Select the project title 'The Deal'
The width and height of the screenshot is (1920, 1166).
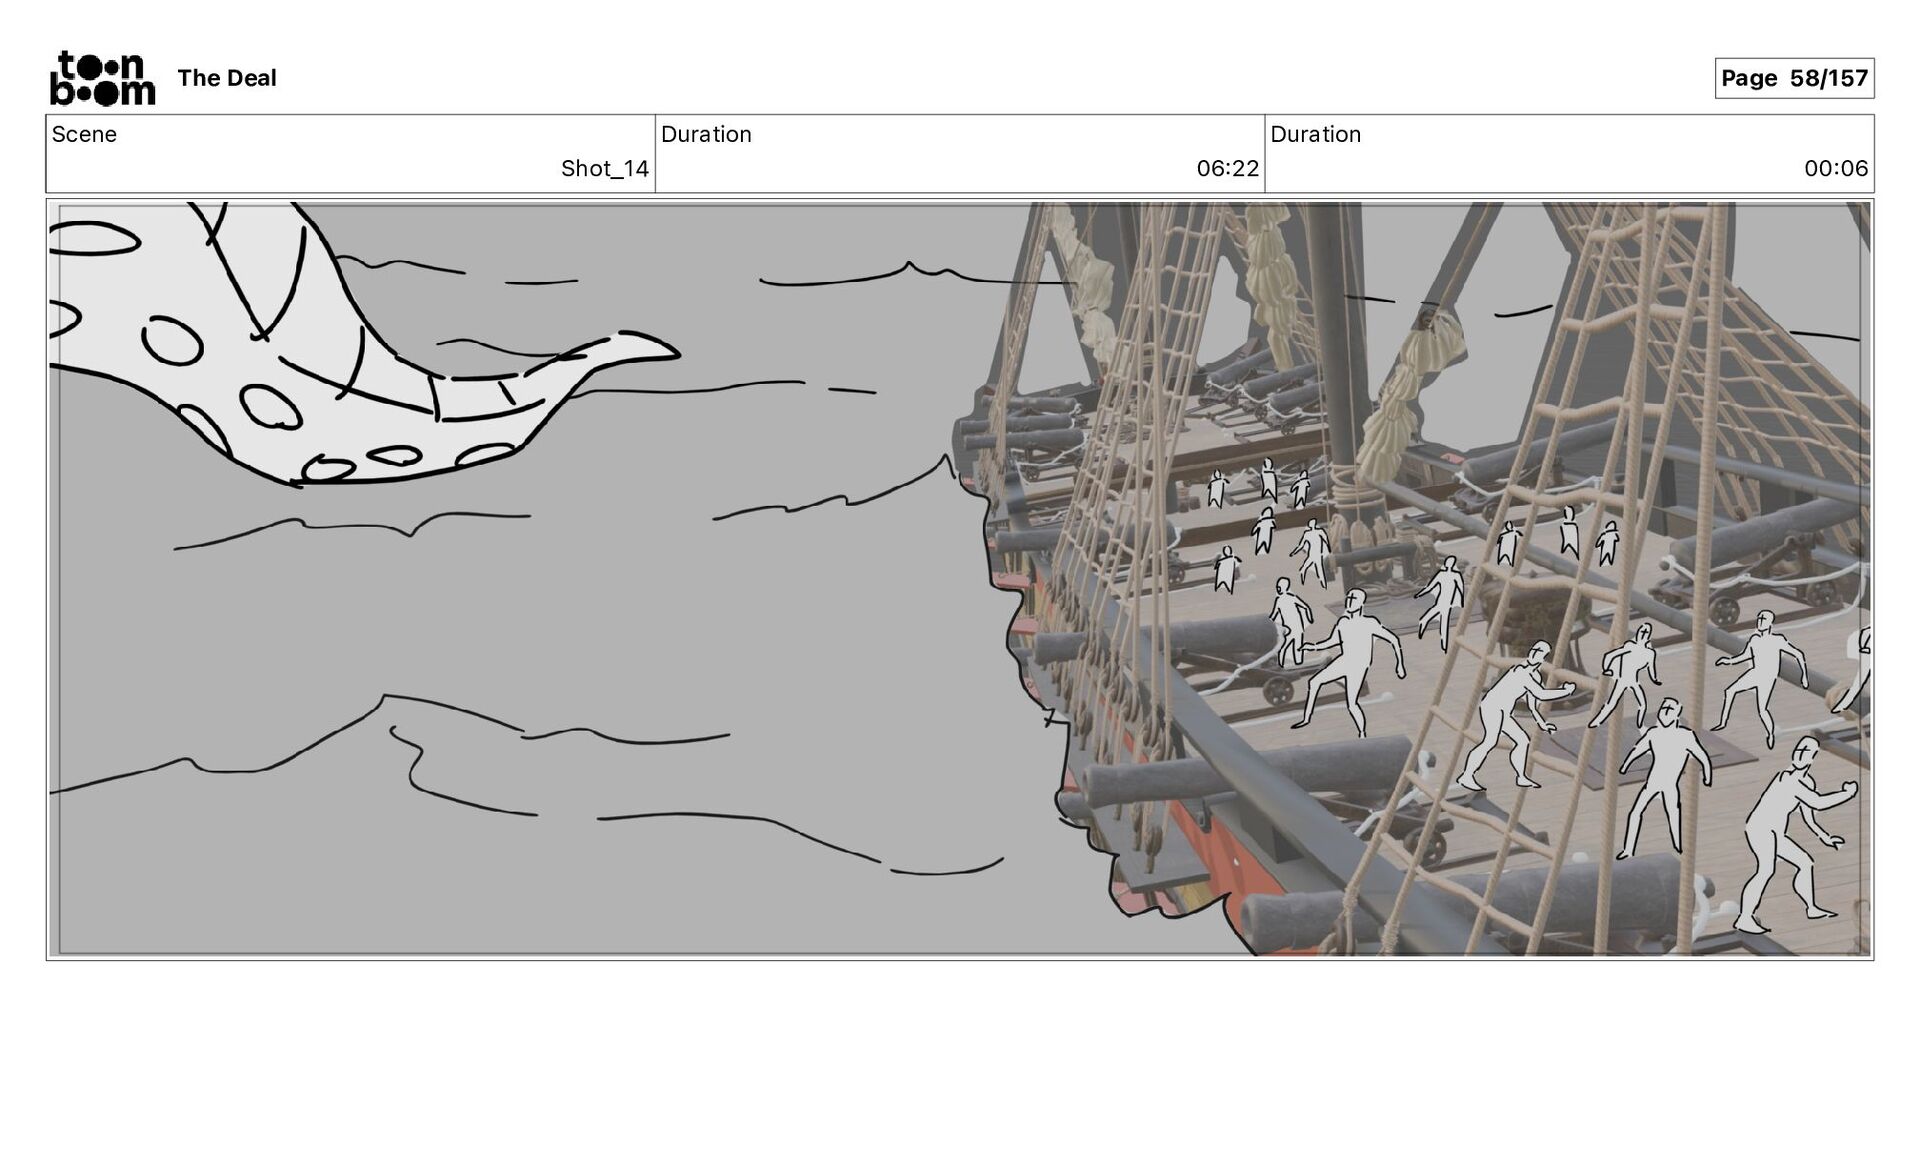pyautogui.click(x=227, y=78)
